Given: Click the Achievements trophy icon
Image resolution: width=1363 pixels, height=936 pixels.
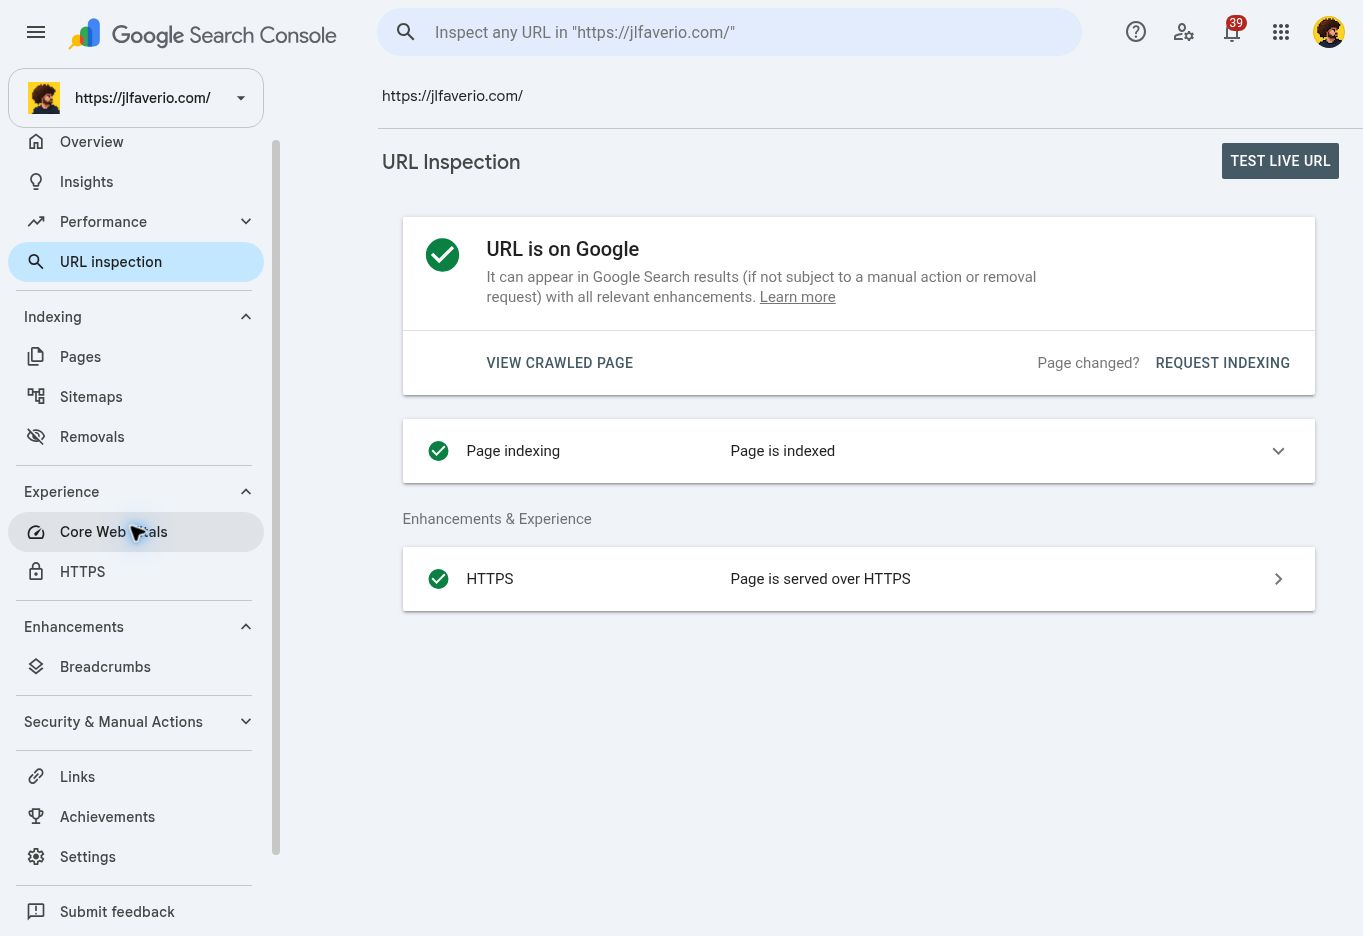Looking at the screenshot, I should coord(36,817).
